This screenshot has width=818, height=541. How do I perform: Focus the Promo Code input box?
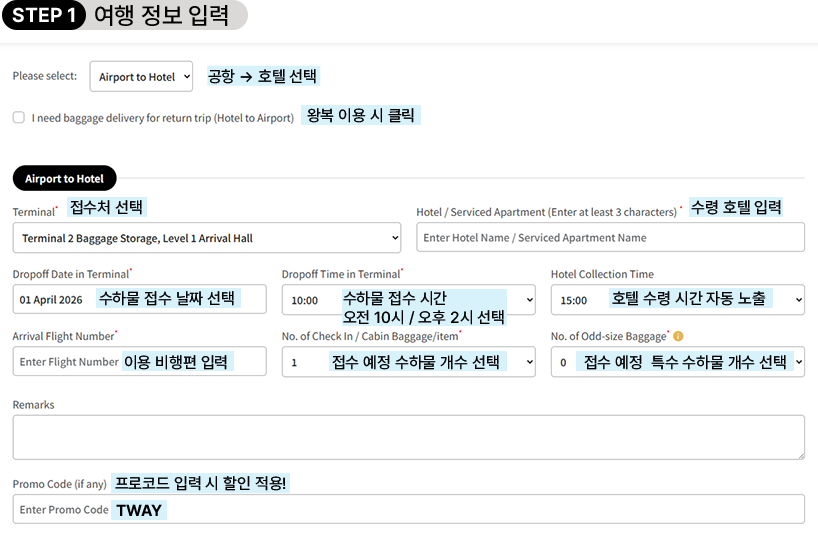(x=408, y=509)
